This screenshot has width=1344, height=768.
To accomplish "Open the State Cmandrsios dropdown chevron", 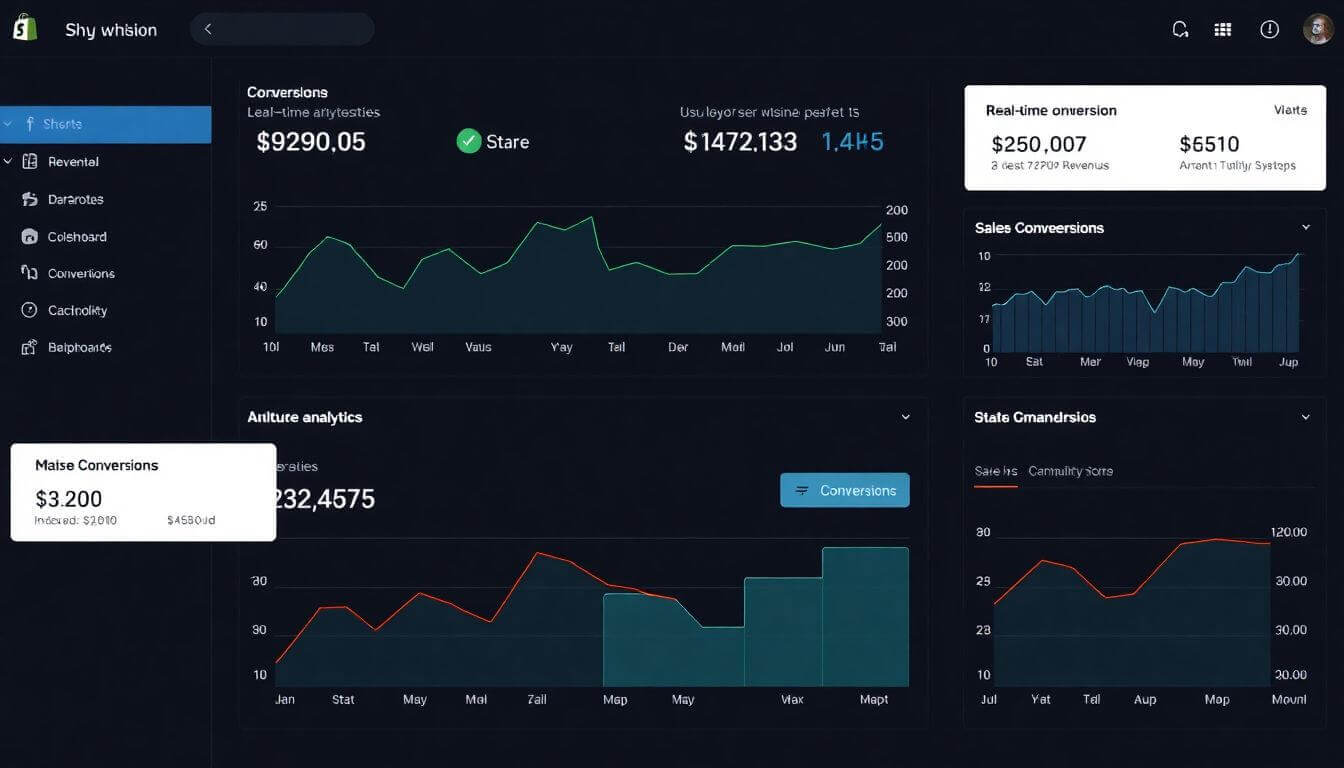I will (1305, 417).
